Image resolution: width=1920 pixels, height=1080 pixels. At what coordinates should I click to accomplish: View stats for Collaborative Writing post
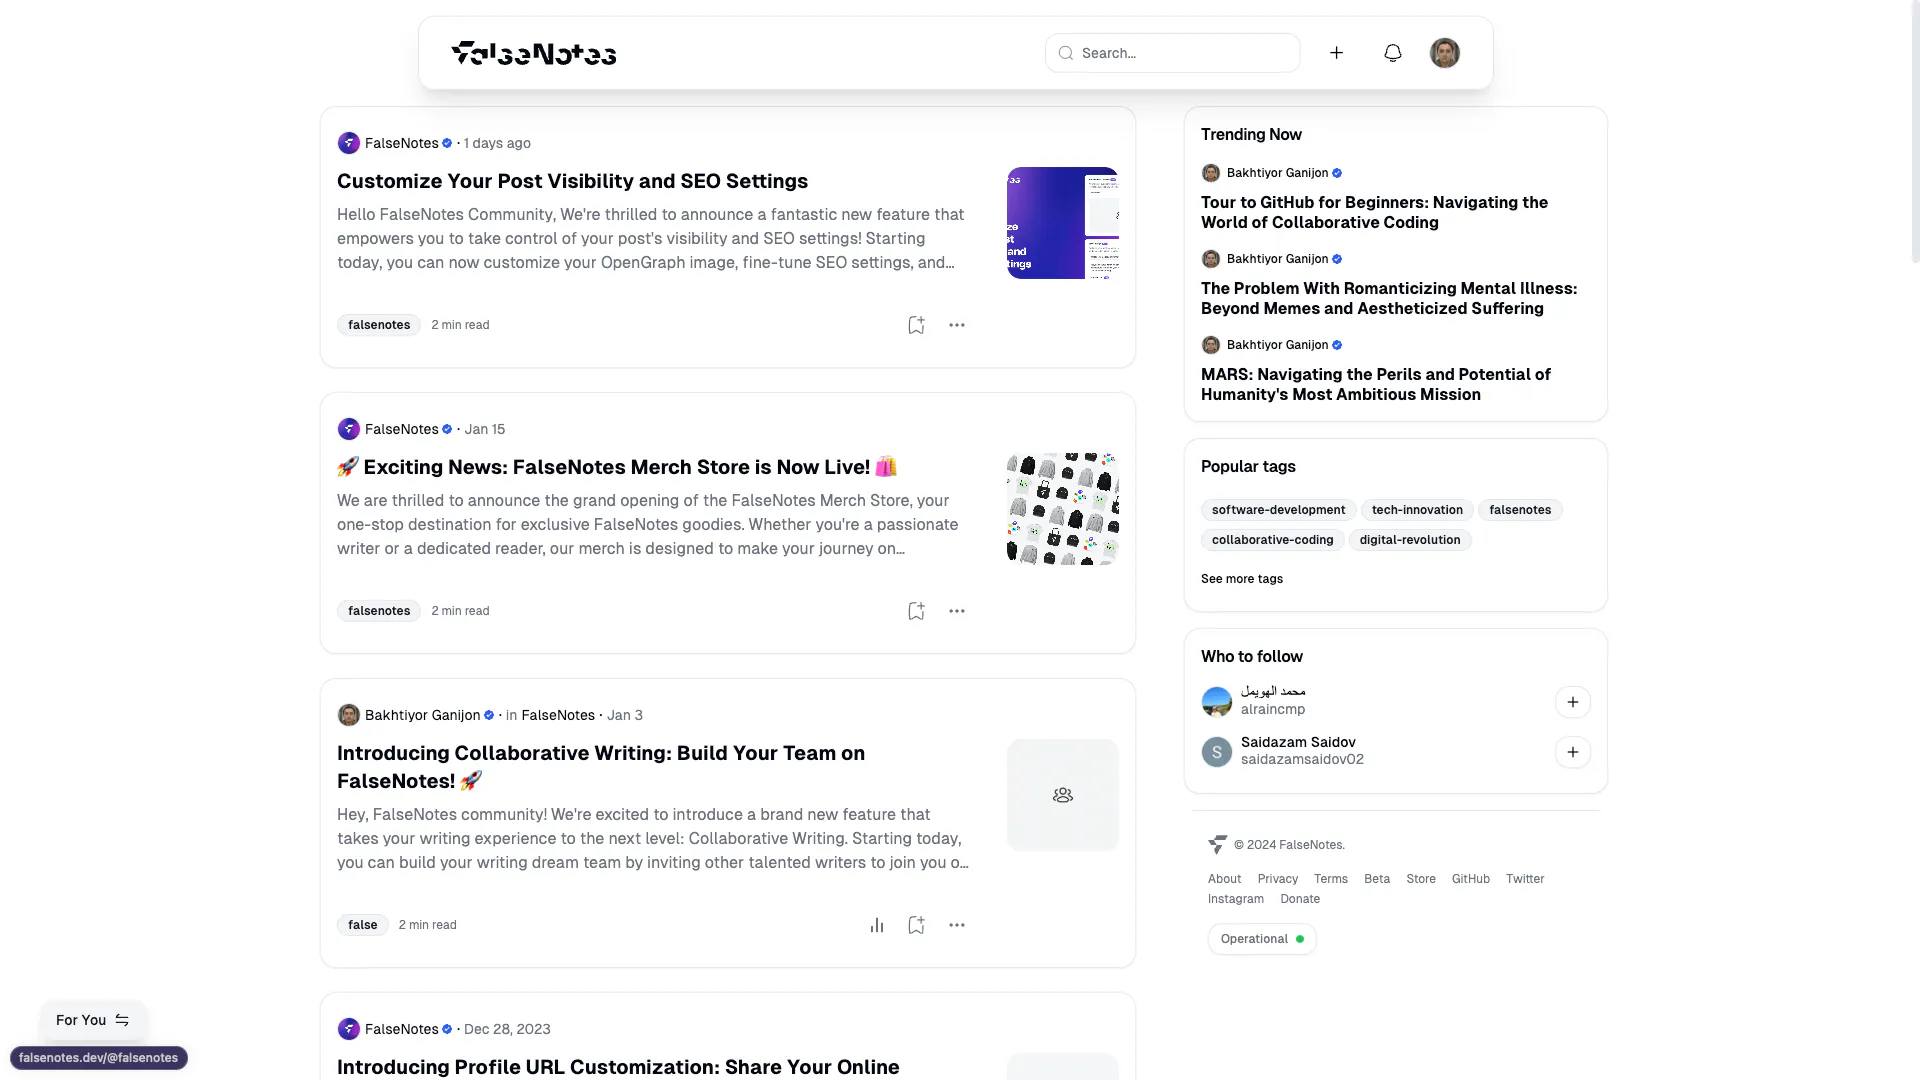pos(877,925)
